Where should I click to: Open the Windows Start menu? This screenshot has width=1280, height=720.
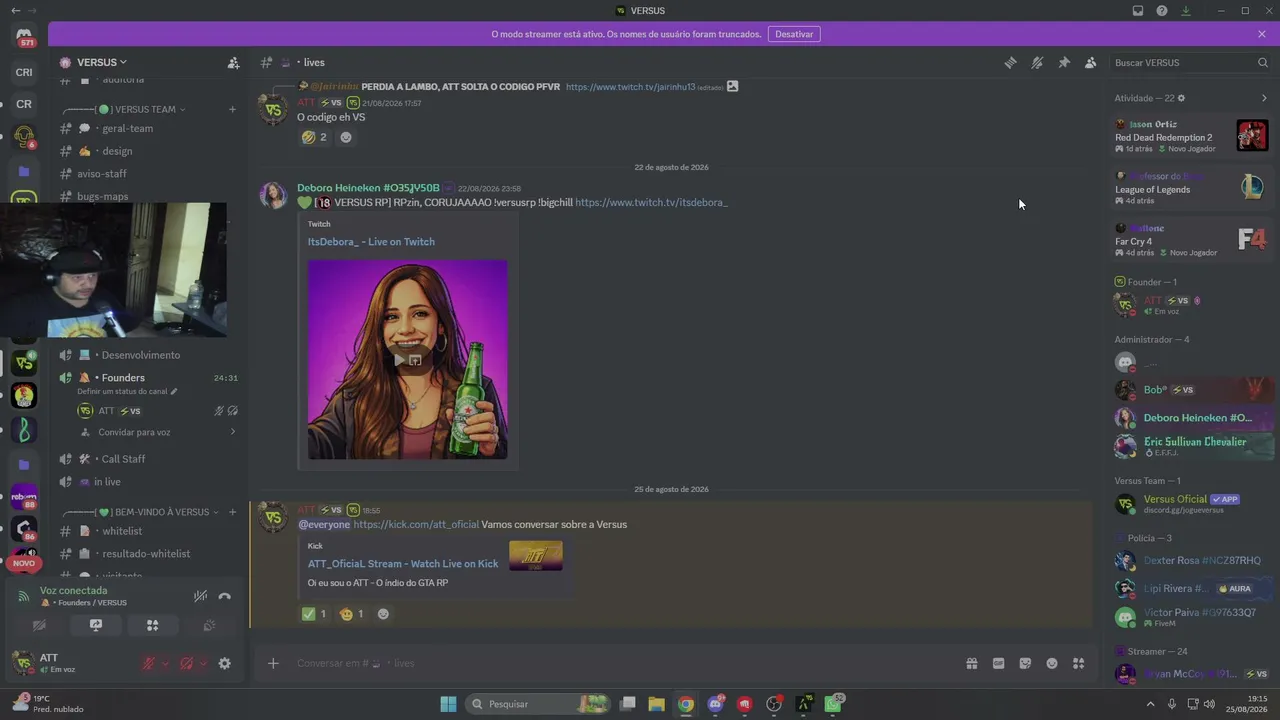[x=448, y=704]
